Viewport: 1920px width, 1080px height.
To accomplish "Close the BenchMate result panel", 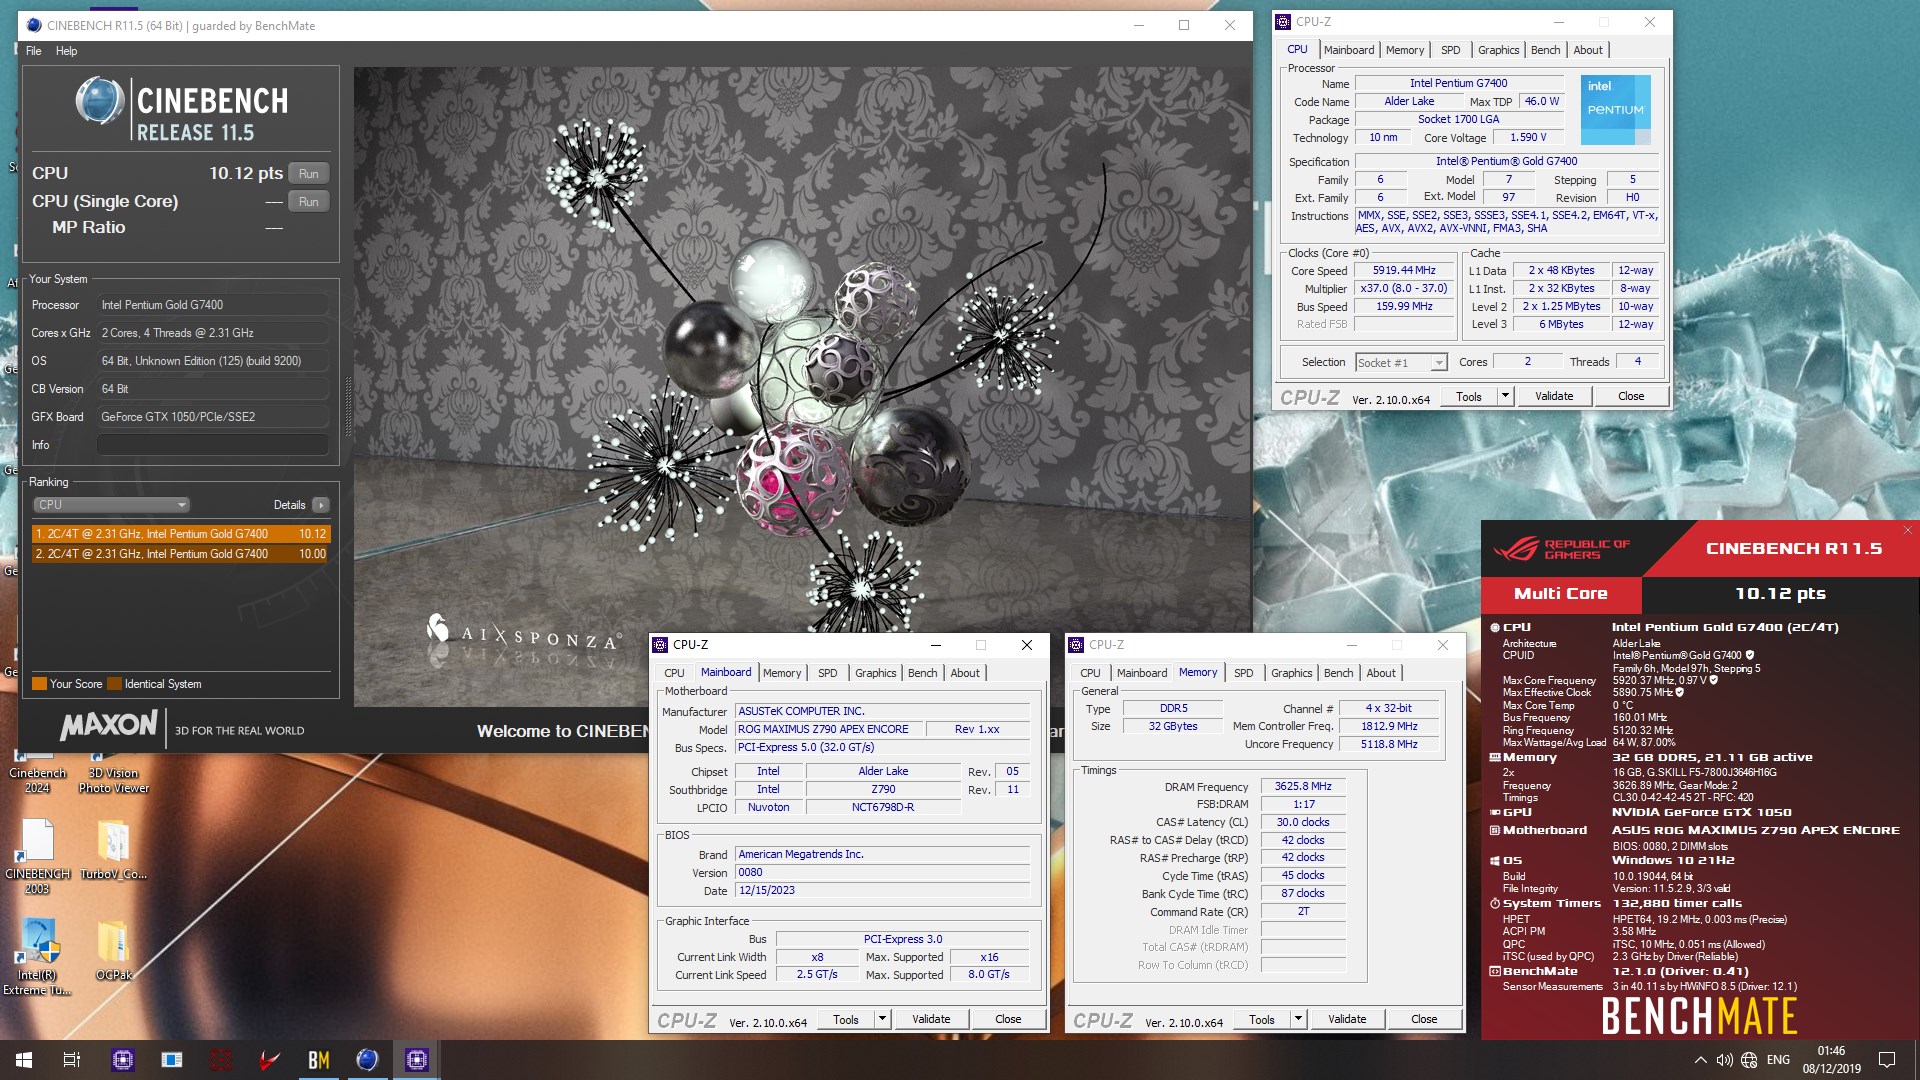I will (x=1907, y=530).
